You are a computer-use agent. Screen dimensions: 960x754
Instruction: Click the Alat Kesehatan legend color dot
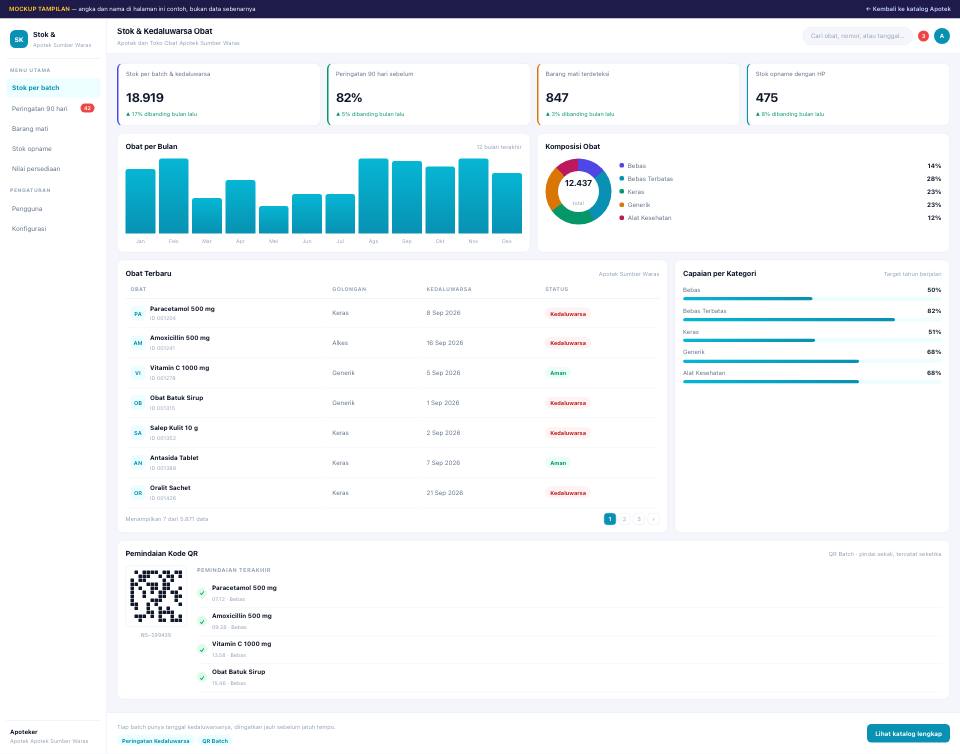click(622, 218)
